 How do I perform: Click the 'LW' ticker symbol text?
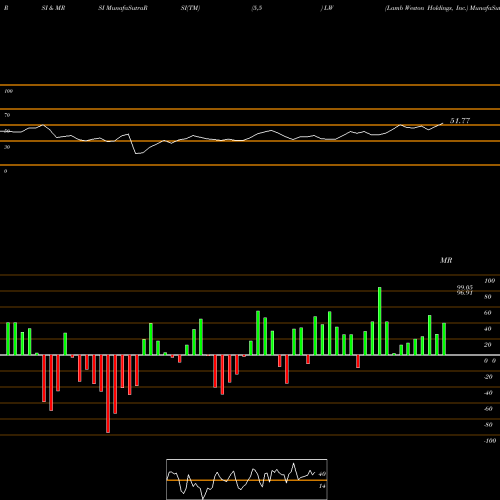pos(329,8)
